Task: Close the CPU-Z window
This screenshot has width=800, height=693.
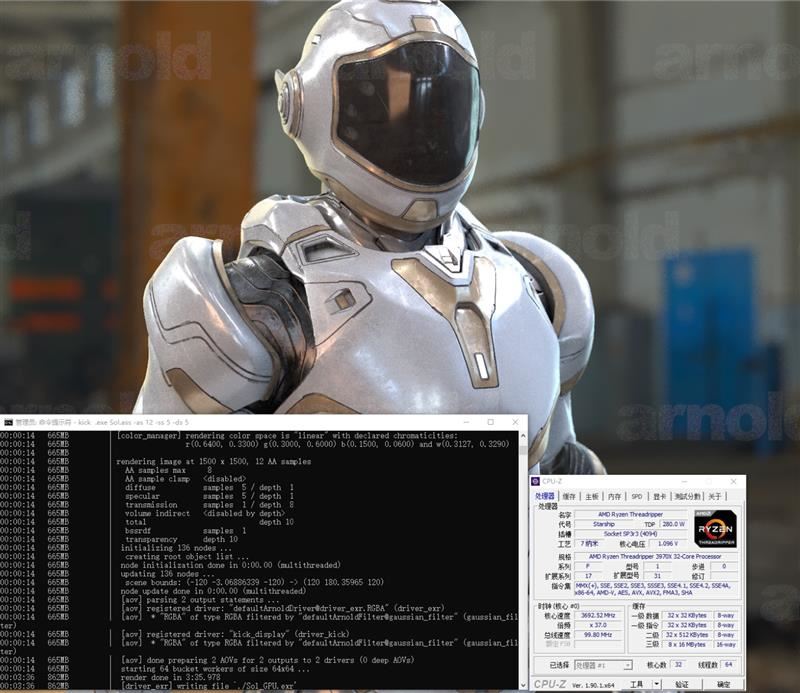Action: [x=734, y=481]
